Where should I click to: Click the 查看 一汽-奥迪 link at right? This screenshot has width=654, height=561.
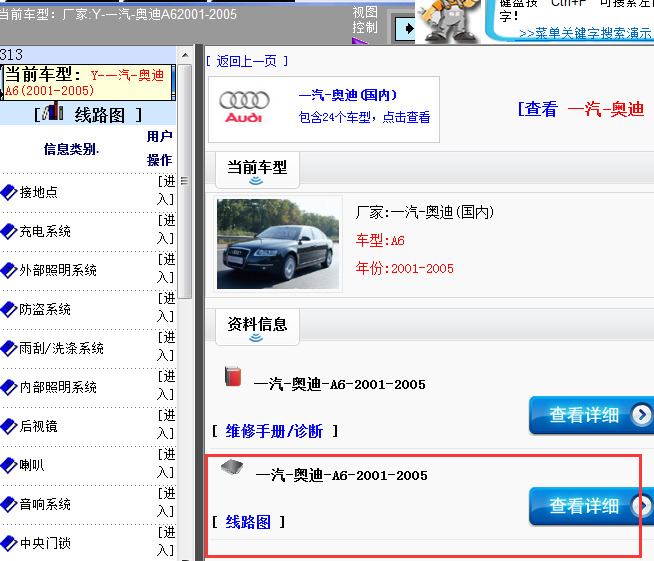point(581,109)
